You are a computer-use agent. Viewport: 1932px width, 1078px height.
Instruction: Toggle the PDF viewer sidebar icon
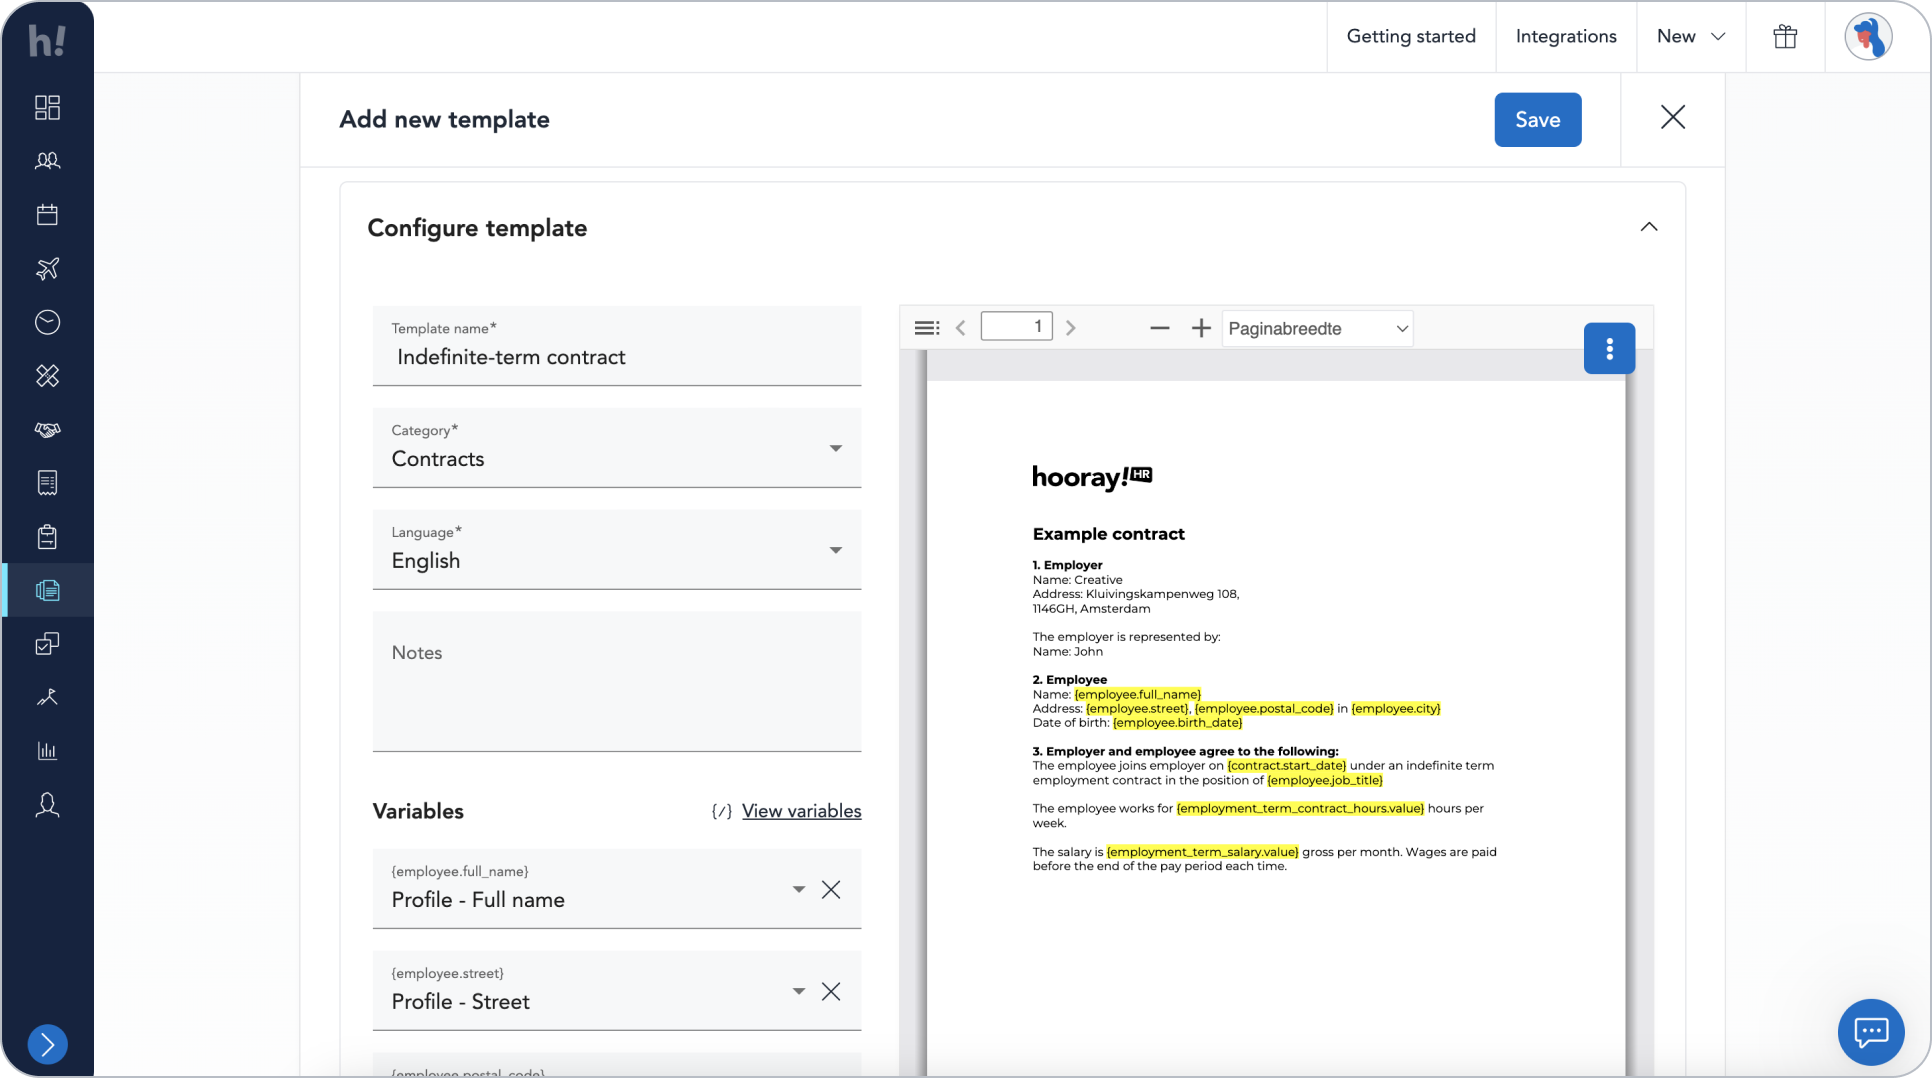pyautogui.click(x=927, y=328)
